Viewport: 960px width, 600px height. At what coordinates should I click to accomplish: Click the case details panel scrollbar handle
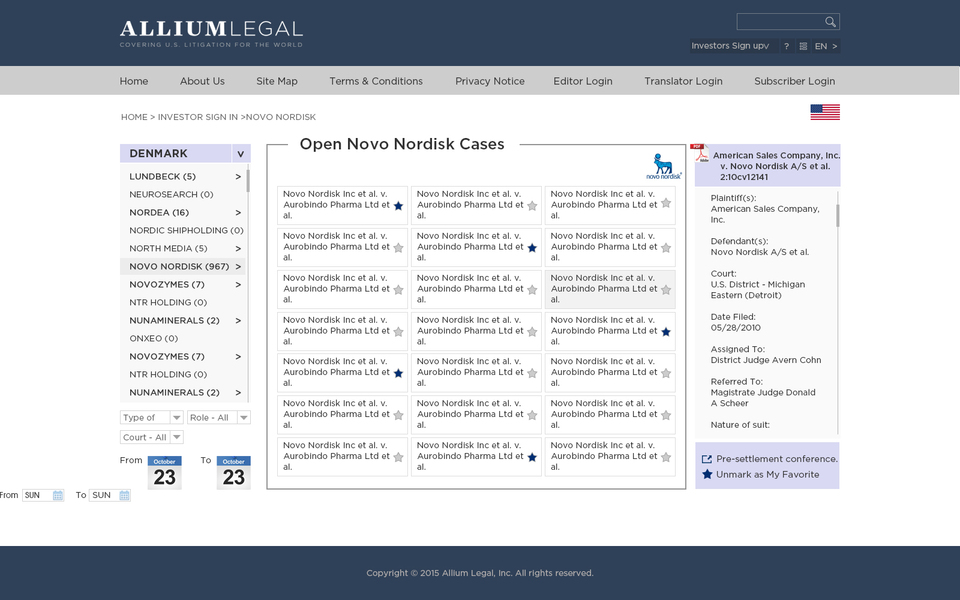coord(838,216)
